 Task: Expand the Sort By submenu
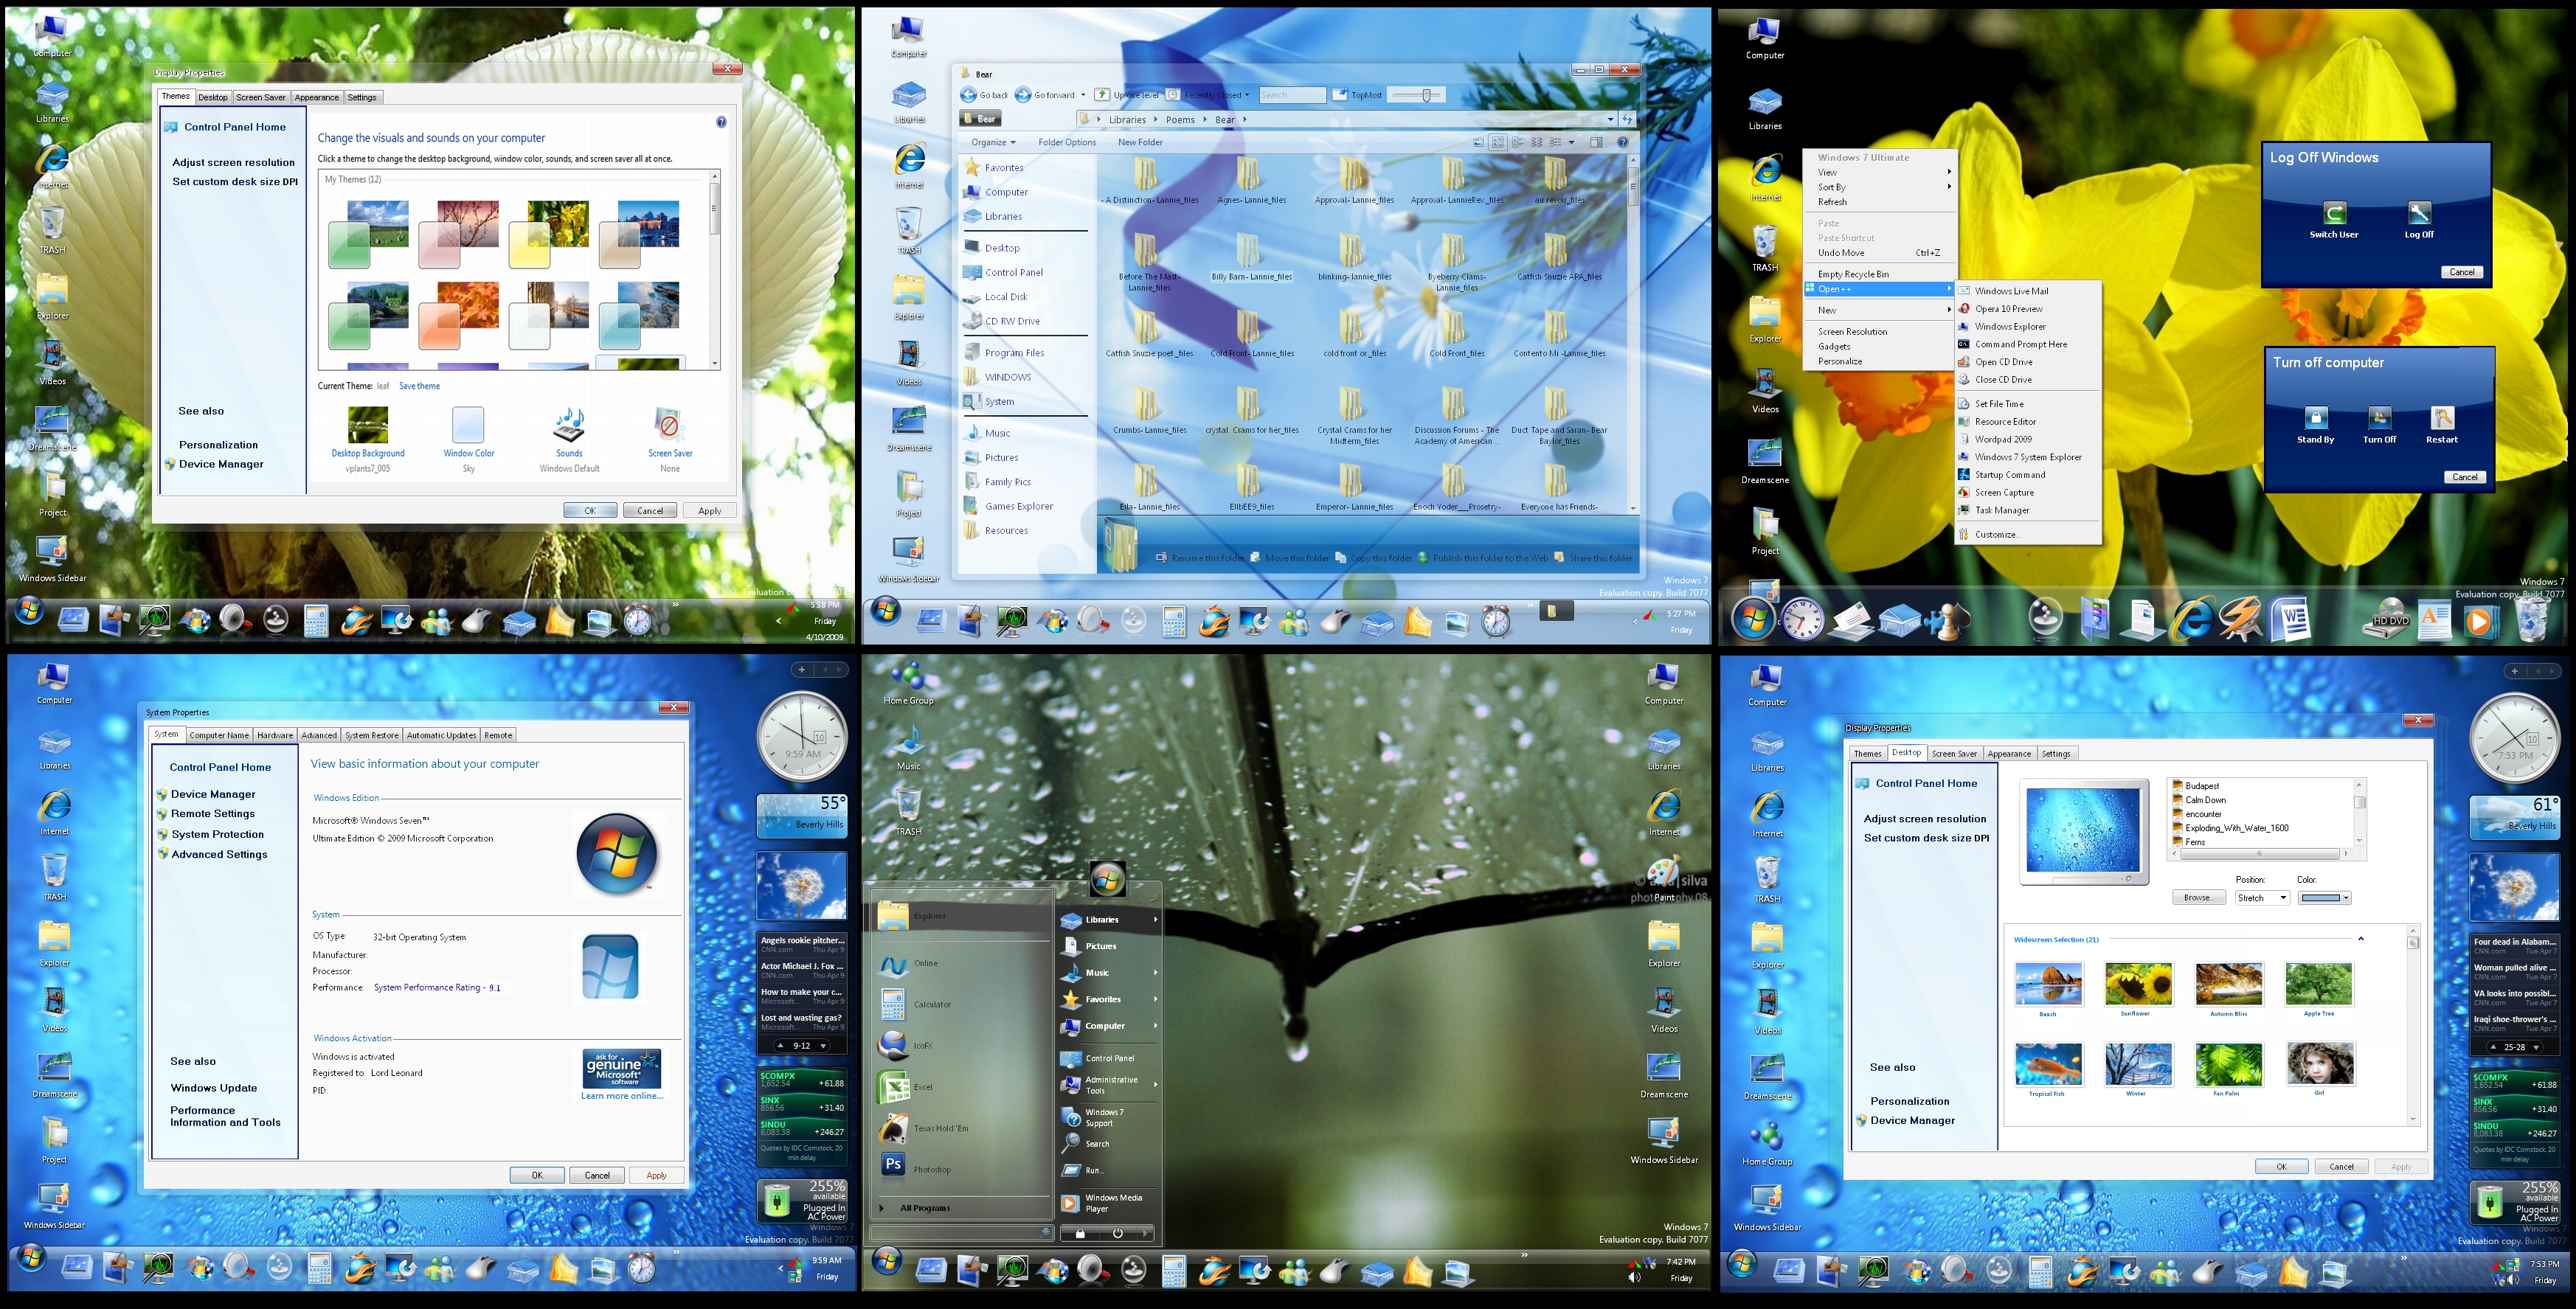(x=1880, y=187)
